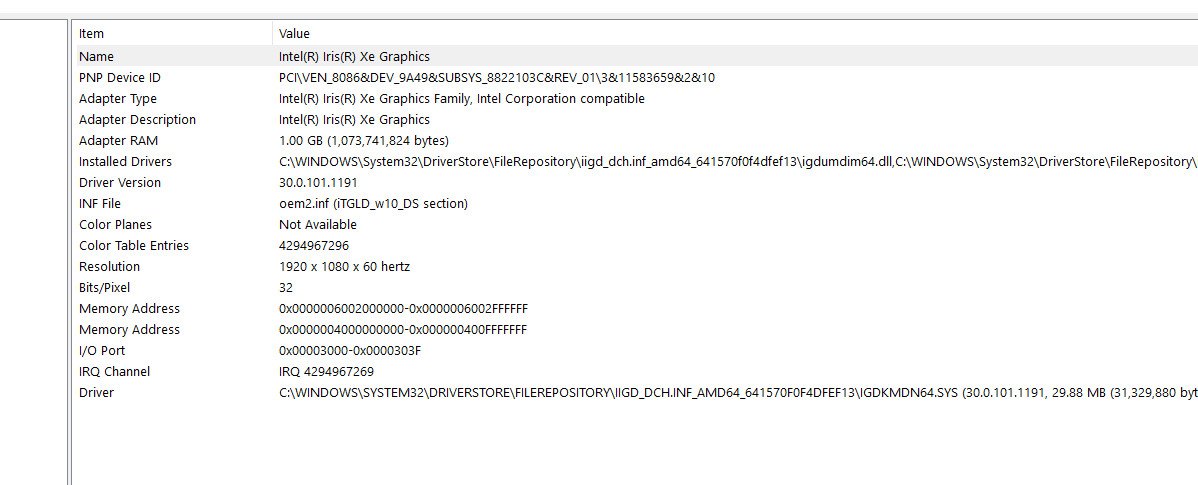Click the 4294967296 color table value
The width and height of the screenshot is (1198, 485).
pyautogui.click(x=315, y=246)
